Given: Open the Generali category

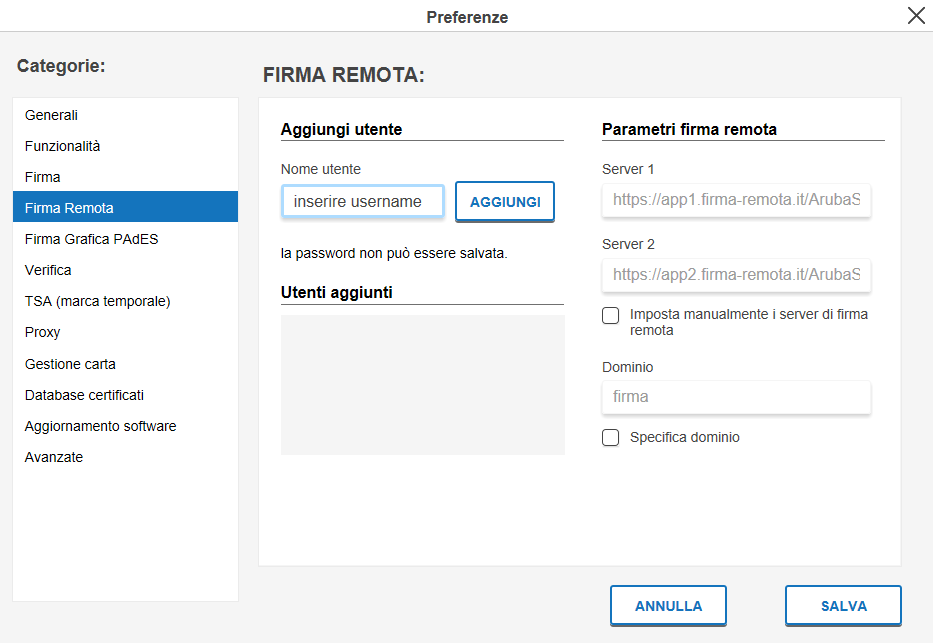Looking at the screenshot, I should (x=126, y=115).
